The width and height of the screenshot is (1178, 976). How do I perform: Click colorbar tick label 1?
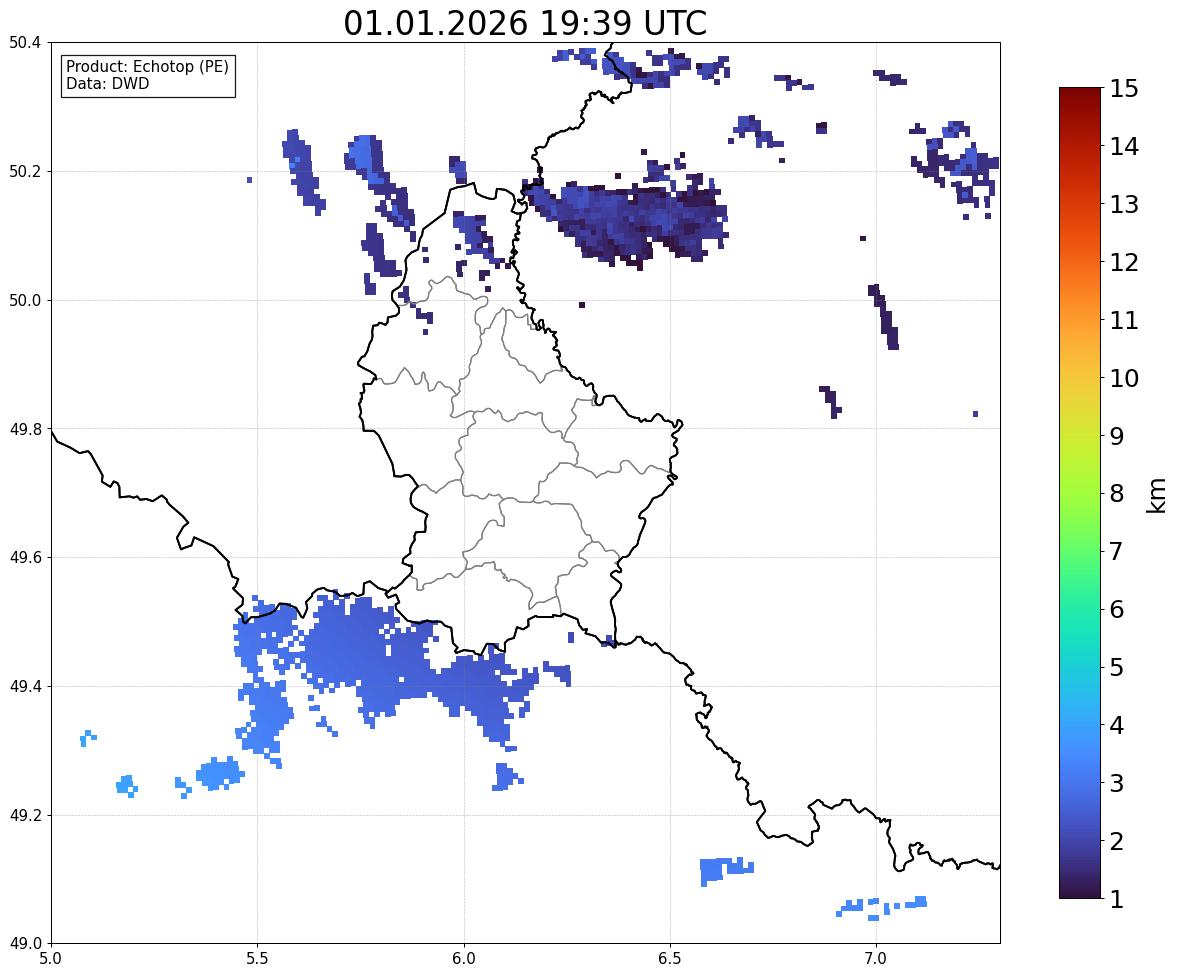[1117, 899]
